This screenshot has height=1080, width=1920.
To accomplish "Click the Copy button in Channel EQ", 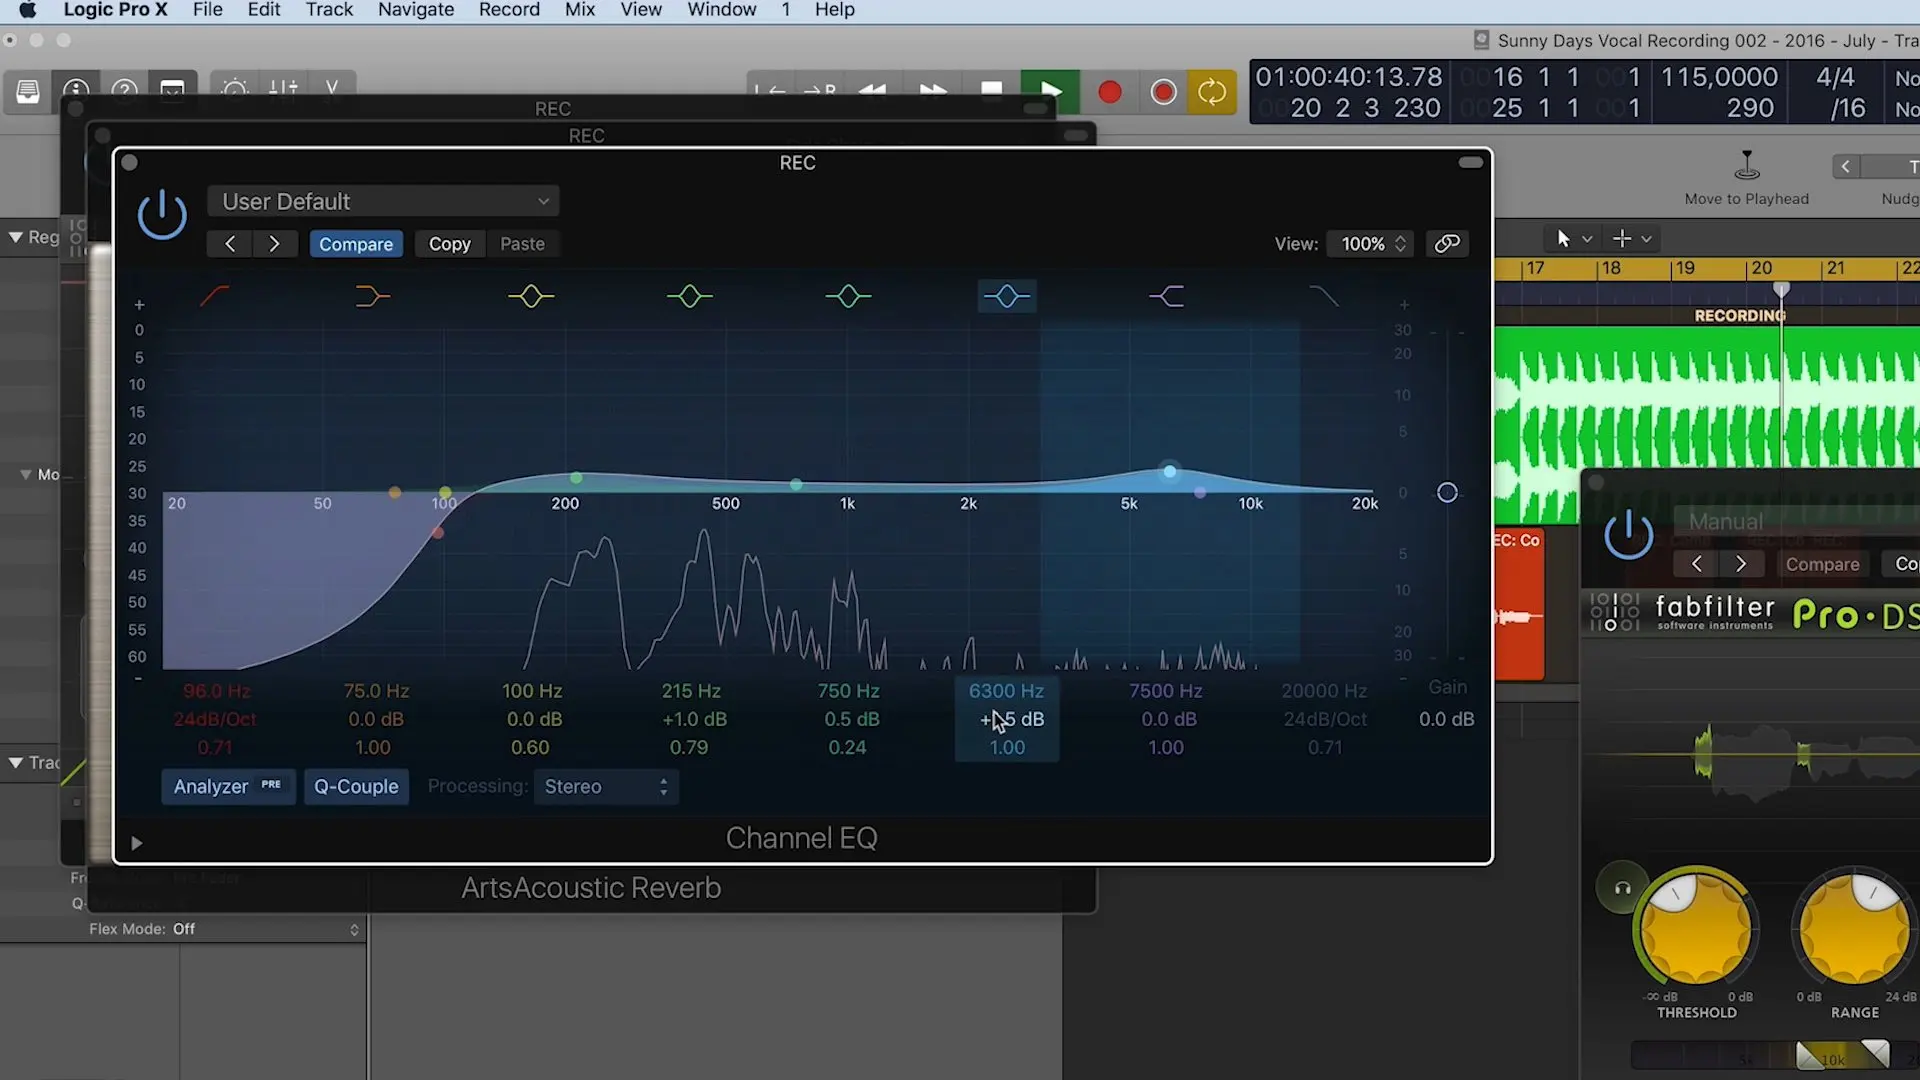I will 449,244.
